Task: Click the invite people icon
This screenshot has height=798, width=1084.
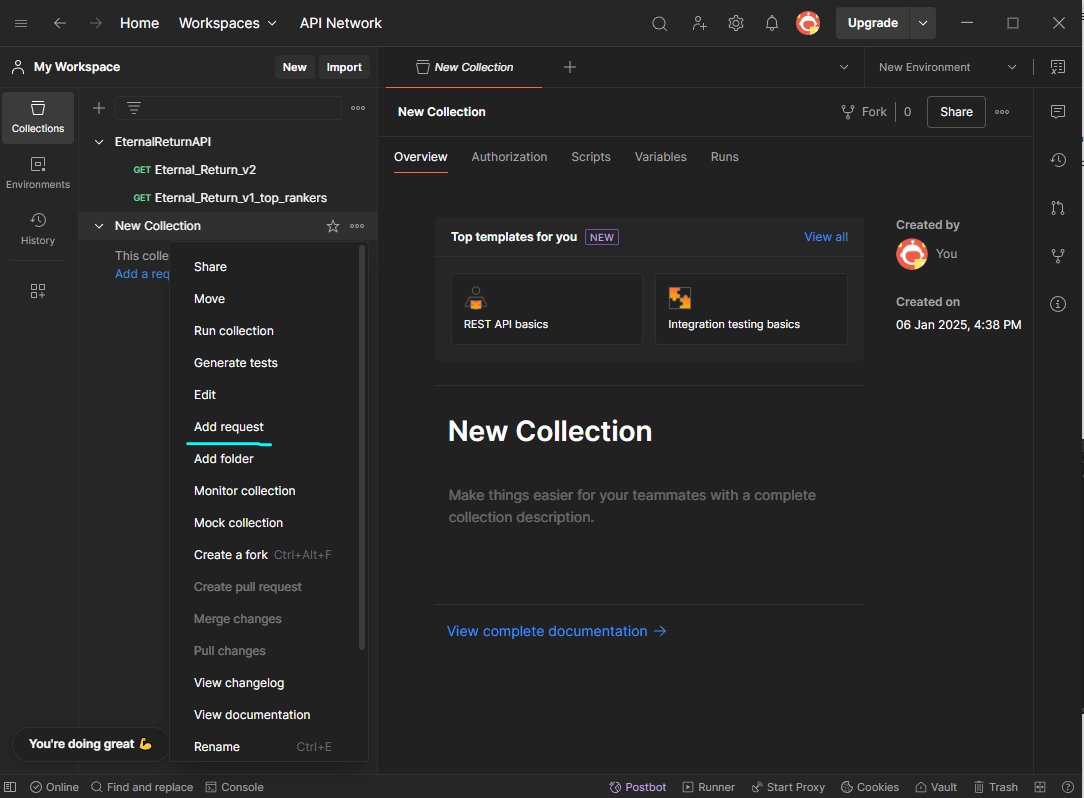Action: pyautogui.click(x=699, y=24)
